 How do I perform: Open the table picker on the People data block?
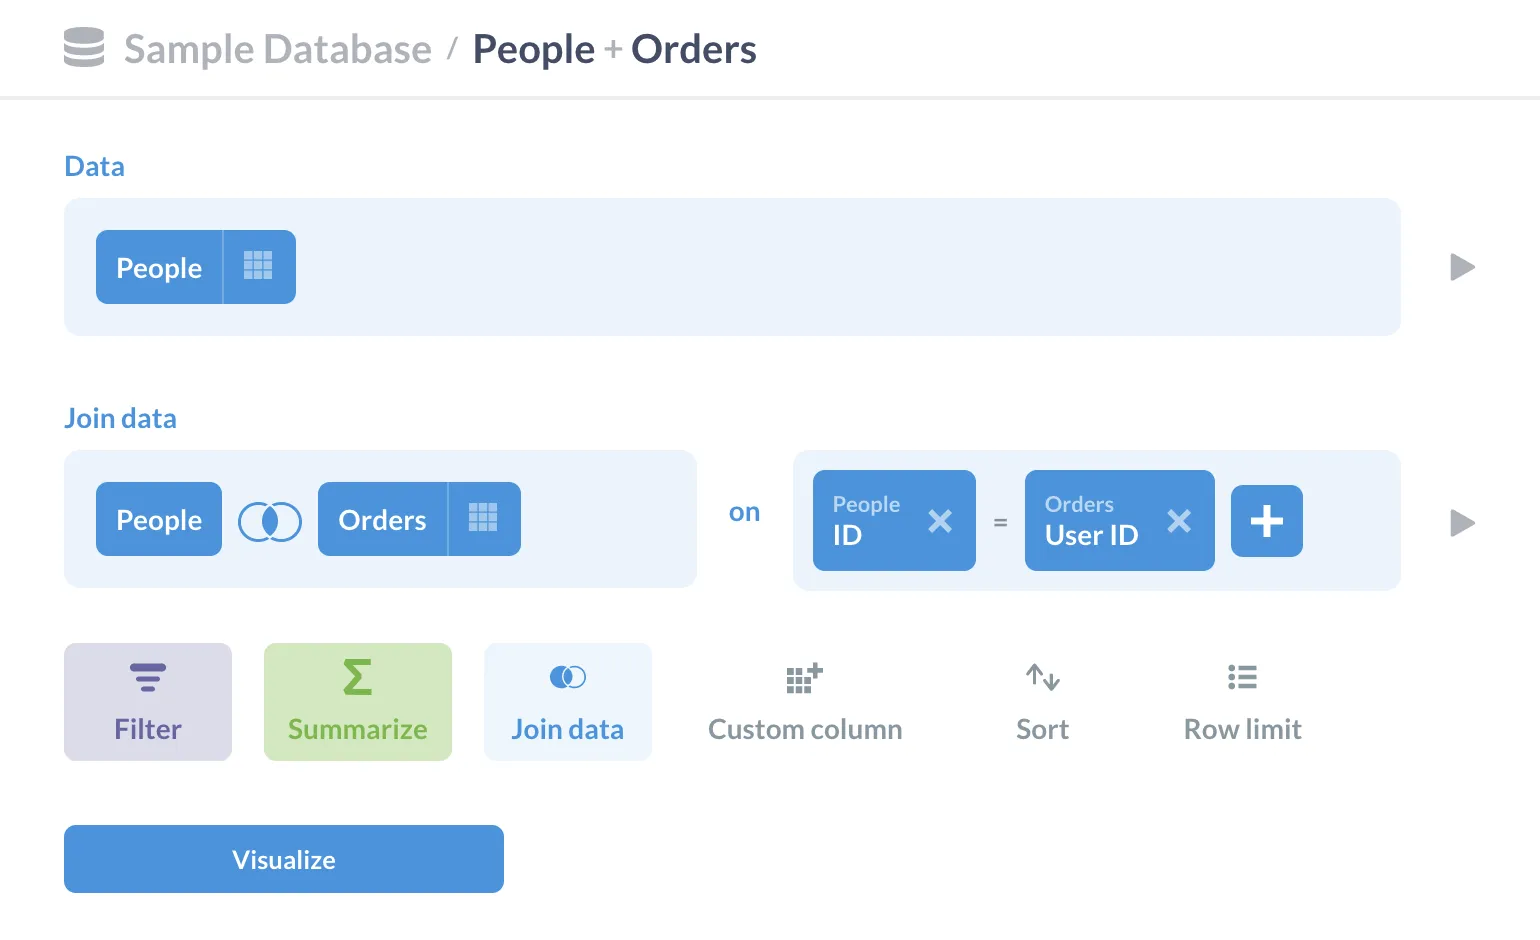(257, 266)
